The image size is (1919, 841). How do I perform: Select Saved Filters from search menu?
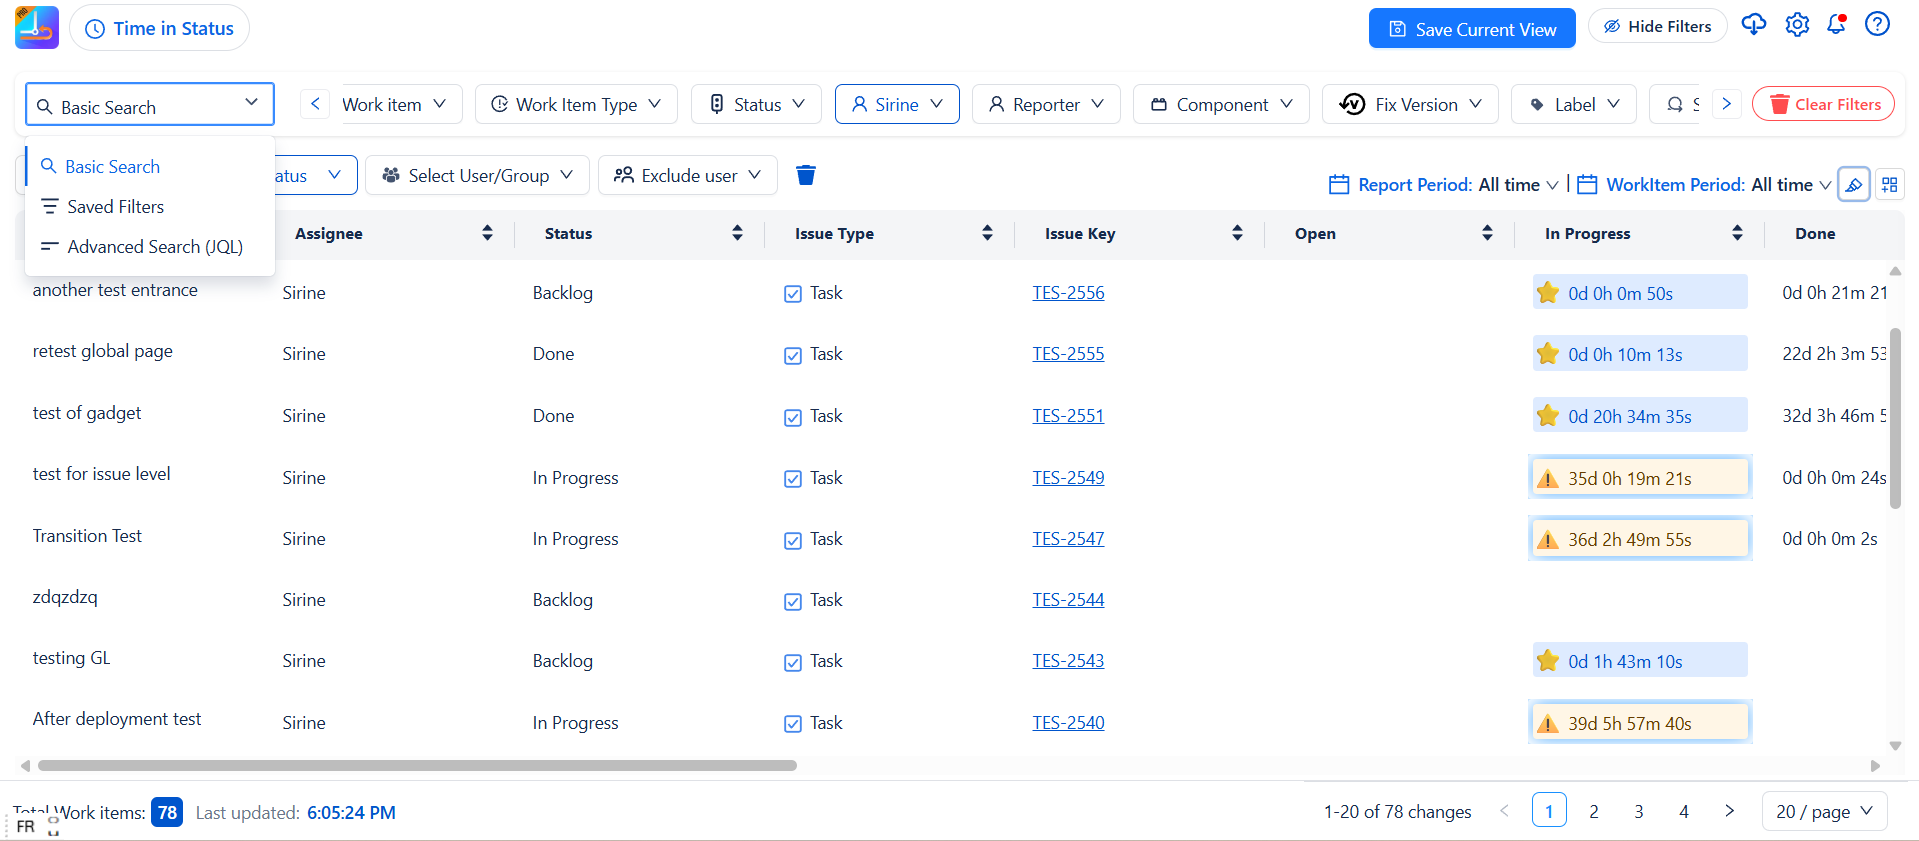tap(115, 207)
